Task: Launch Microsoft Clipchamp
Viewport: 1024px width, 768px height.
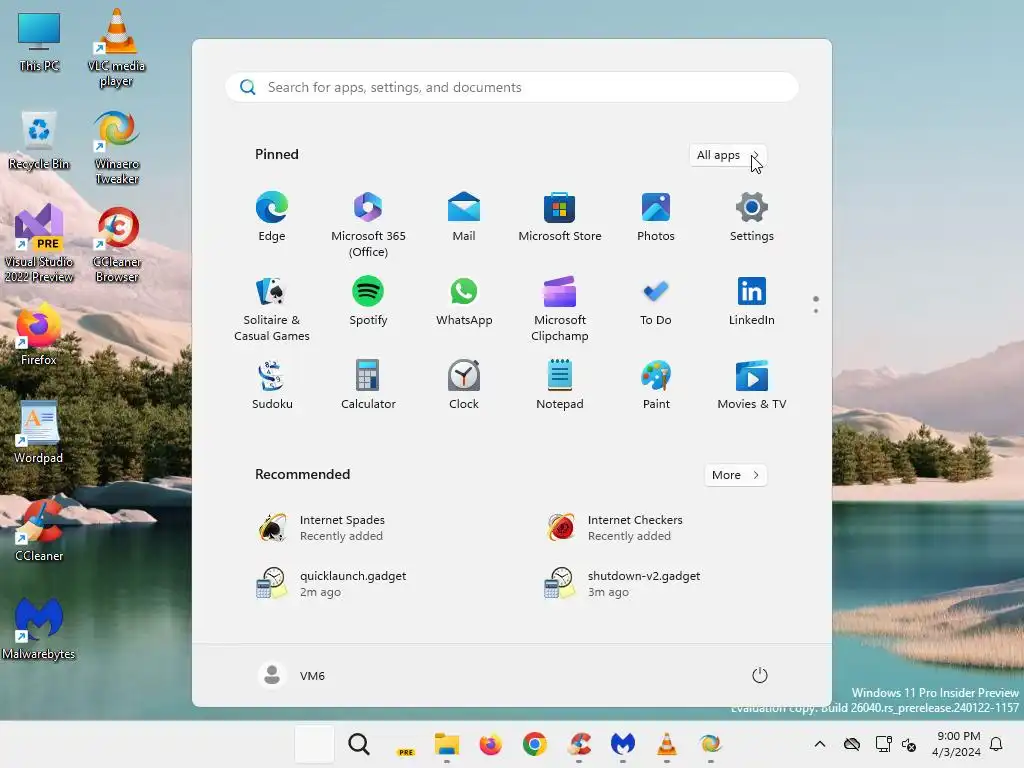Action: pos(560,310)
